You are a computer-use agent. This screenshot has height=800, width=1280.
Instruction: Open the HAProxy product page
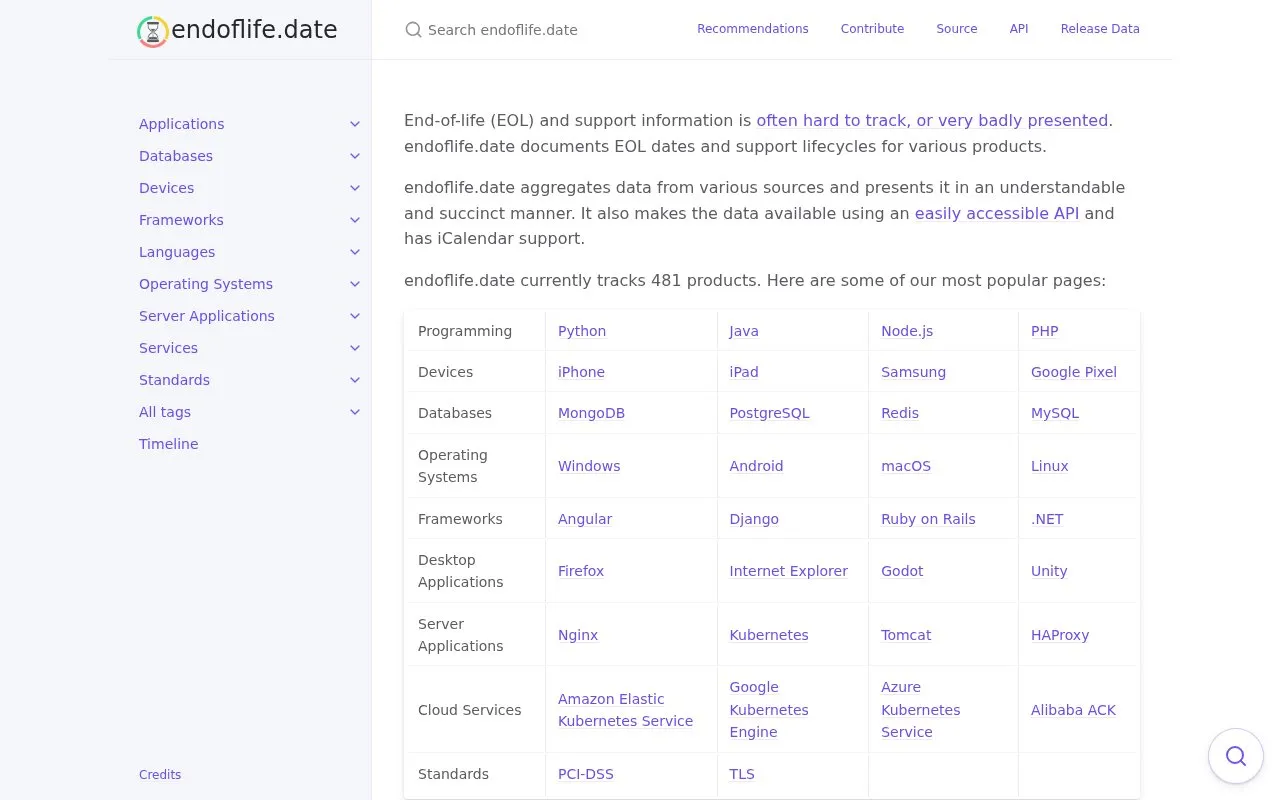click(x=1060, y=635)
